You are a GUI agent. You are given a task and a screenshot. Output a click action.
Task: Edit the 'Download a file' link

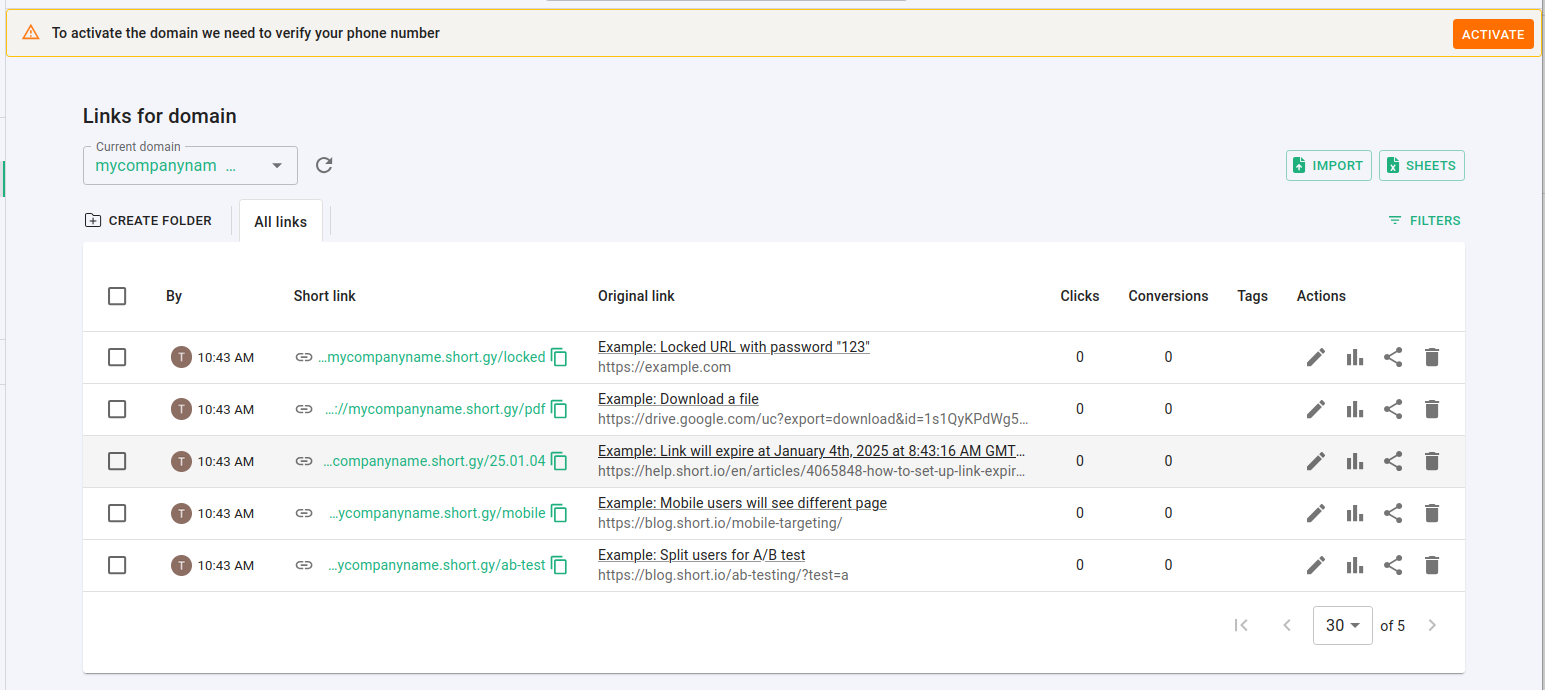(x=1316, y=409)
